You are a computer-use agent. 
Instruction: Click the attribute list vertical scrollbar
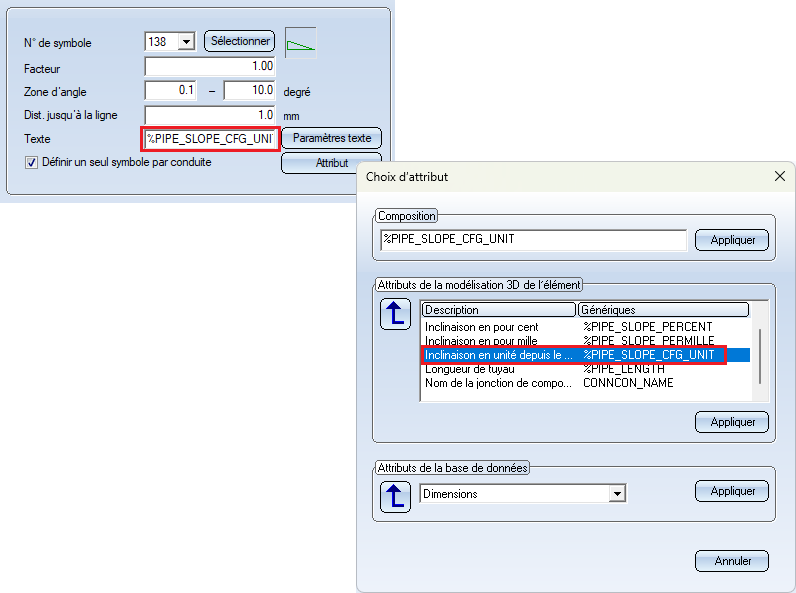tap(759, 356)
